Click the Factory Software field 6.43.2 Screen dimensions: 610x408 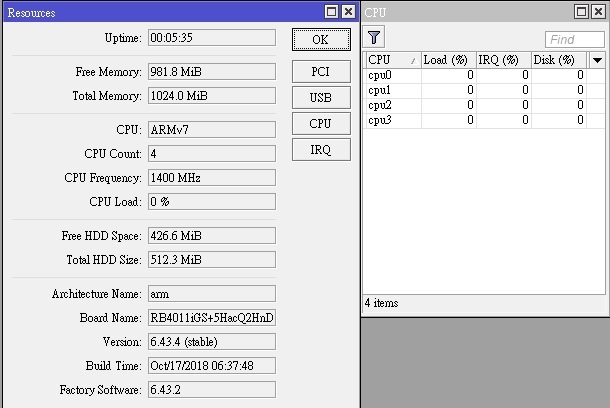point(212,390)
